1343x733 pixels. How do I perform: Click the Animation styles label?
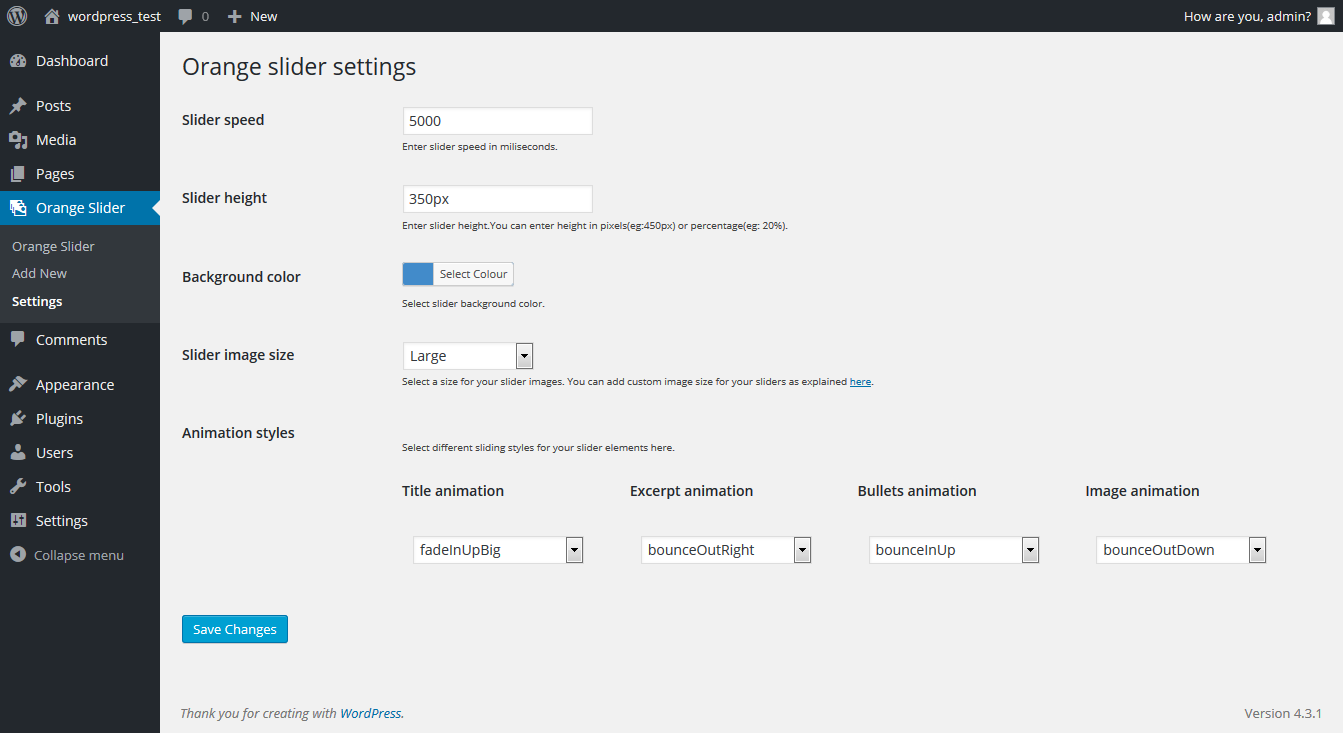pos(238,433)
